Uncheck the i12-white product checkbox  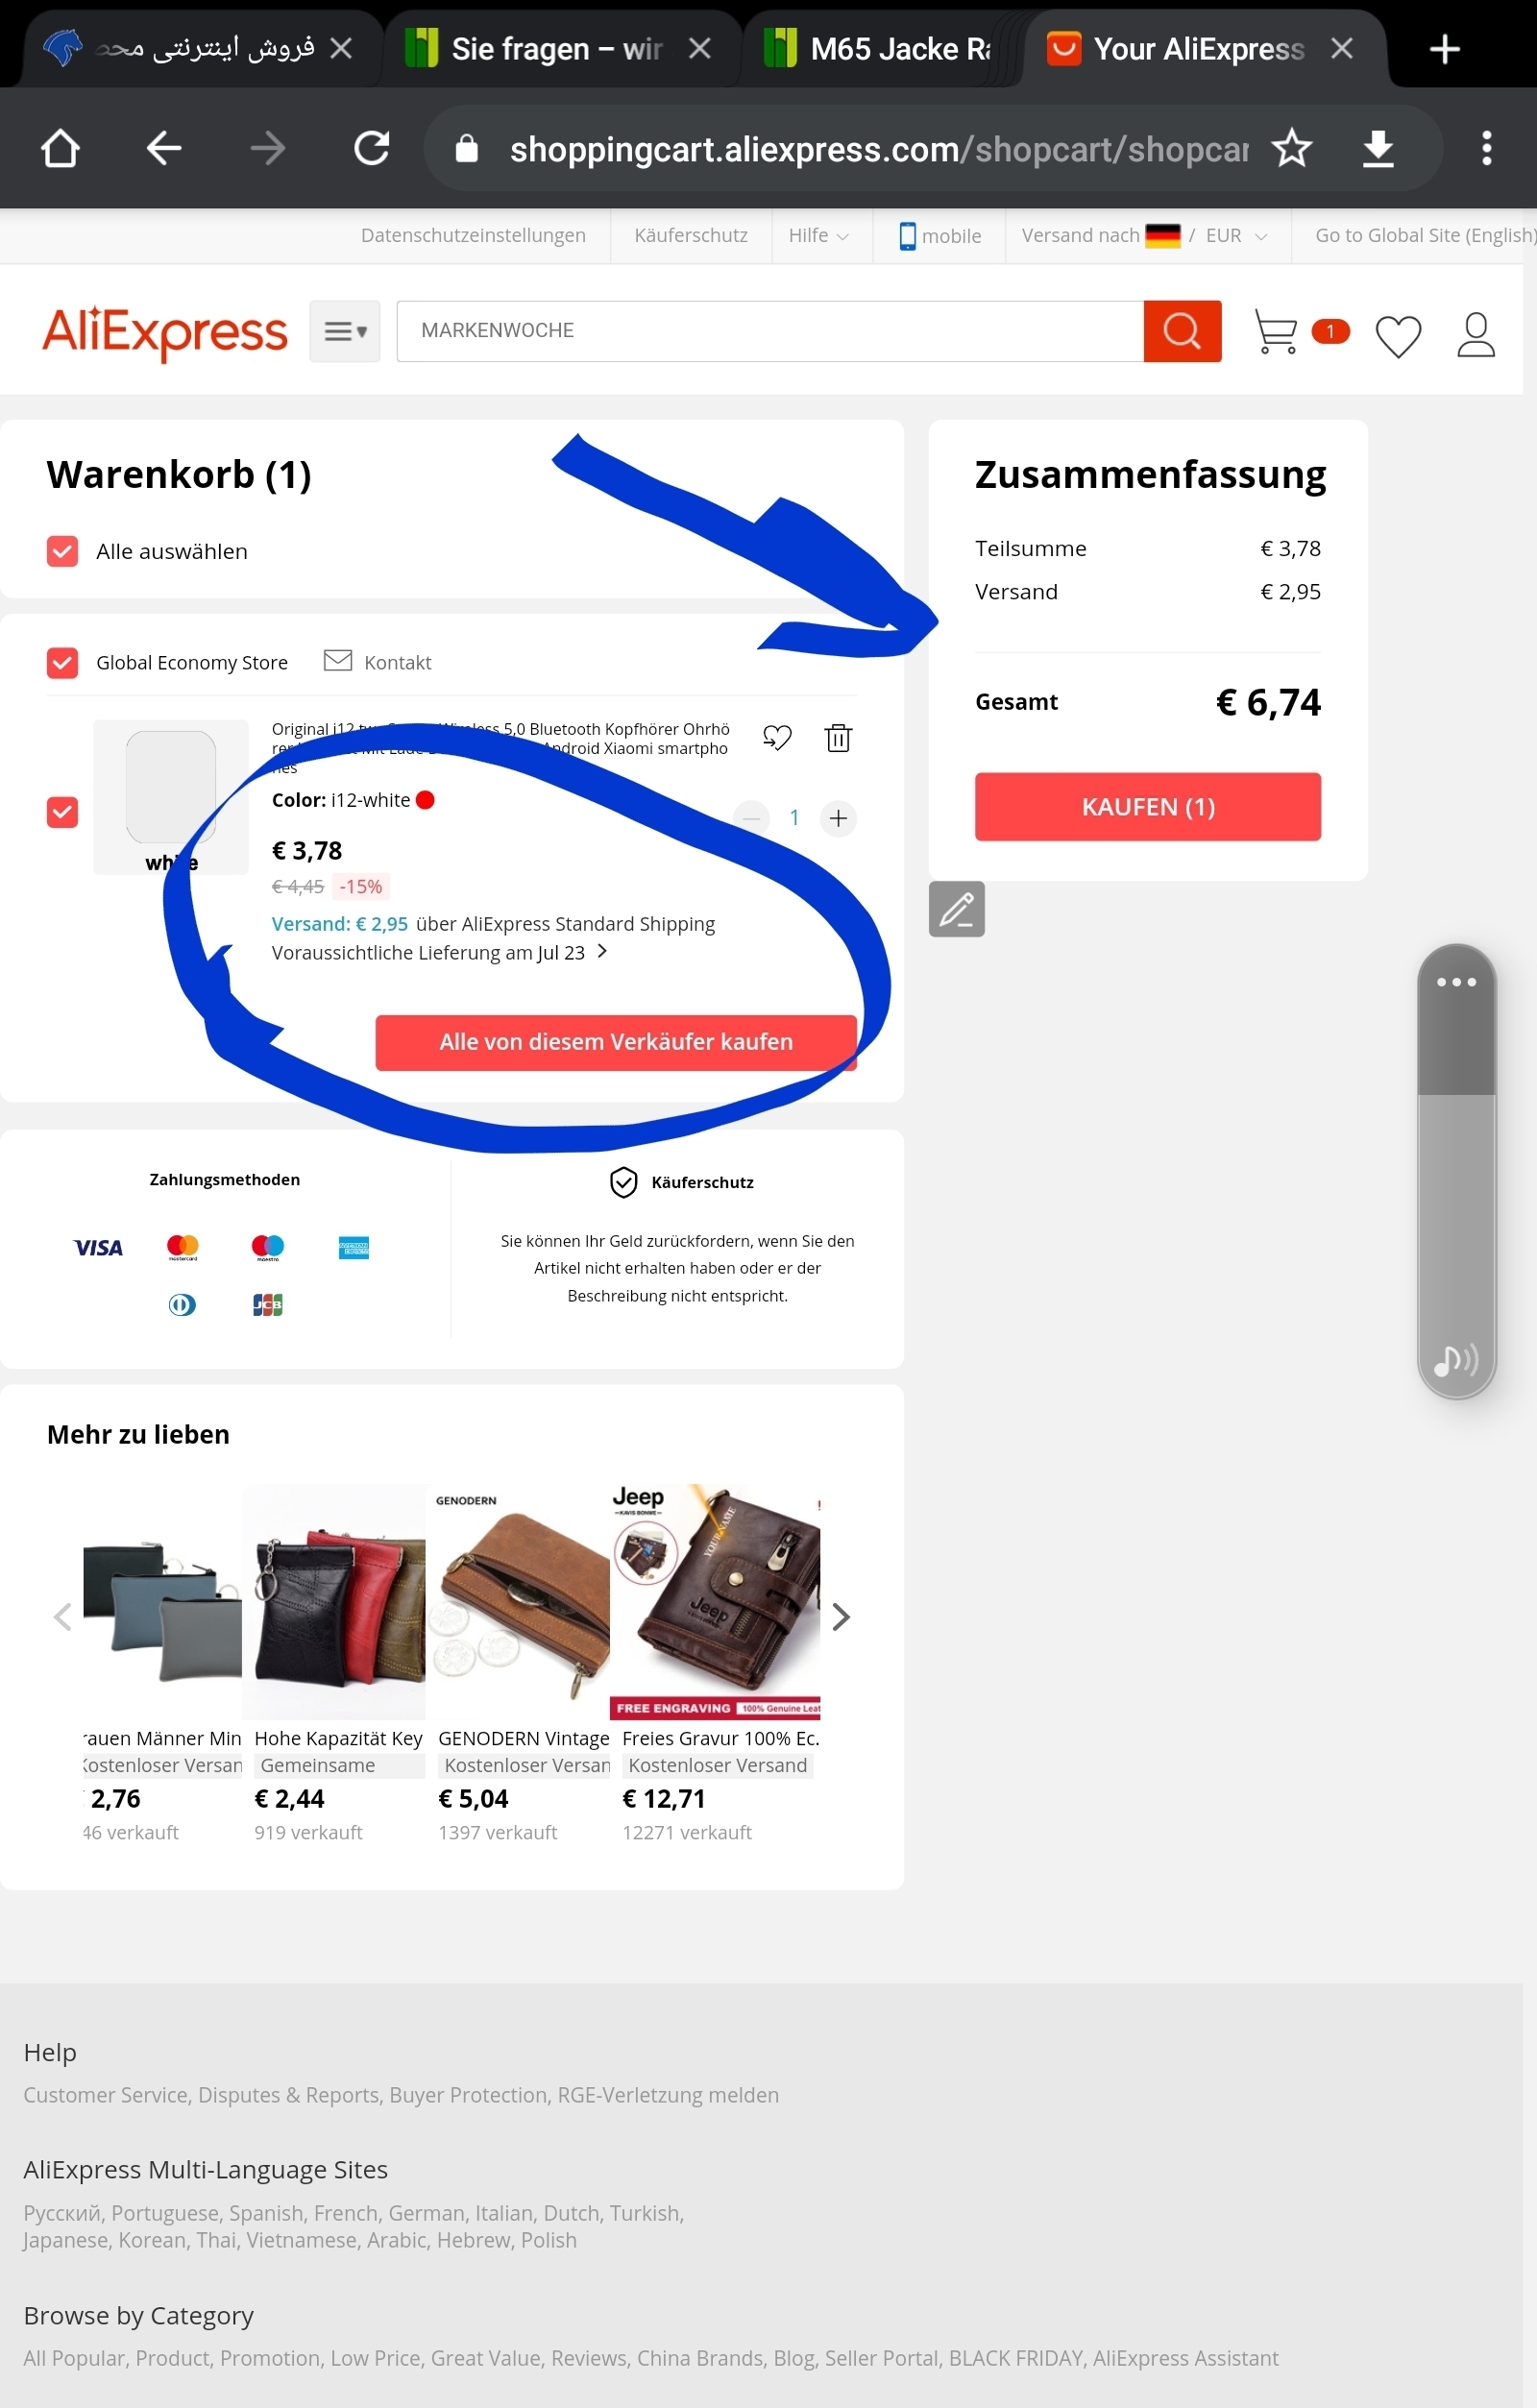tap(62, 812)
